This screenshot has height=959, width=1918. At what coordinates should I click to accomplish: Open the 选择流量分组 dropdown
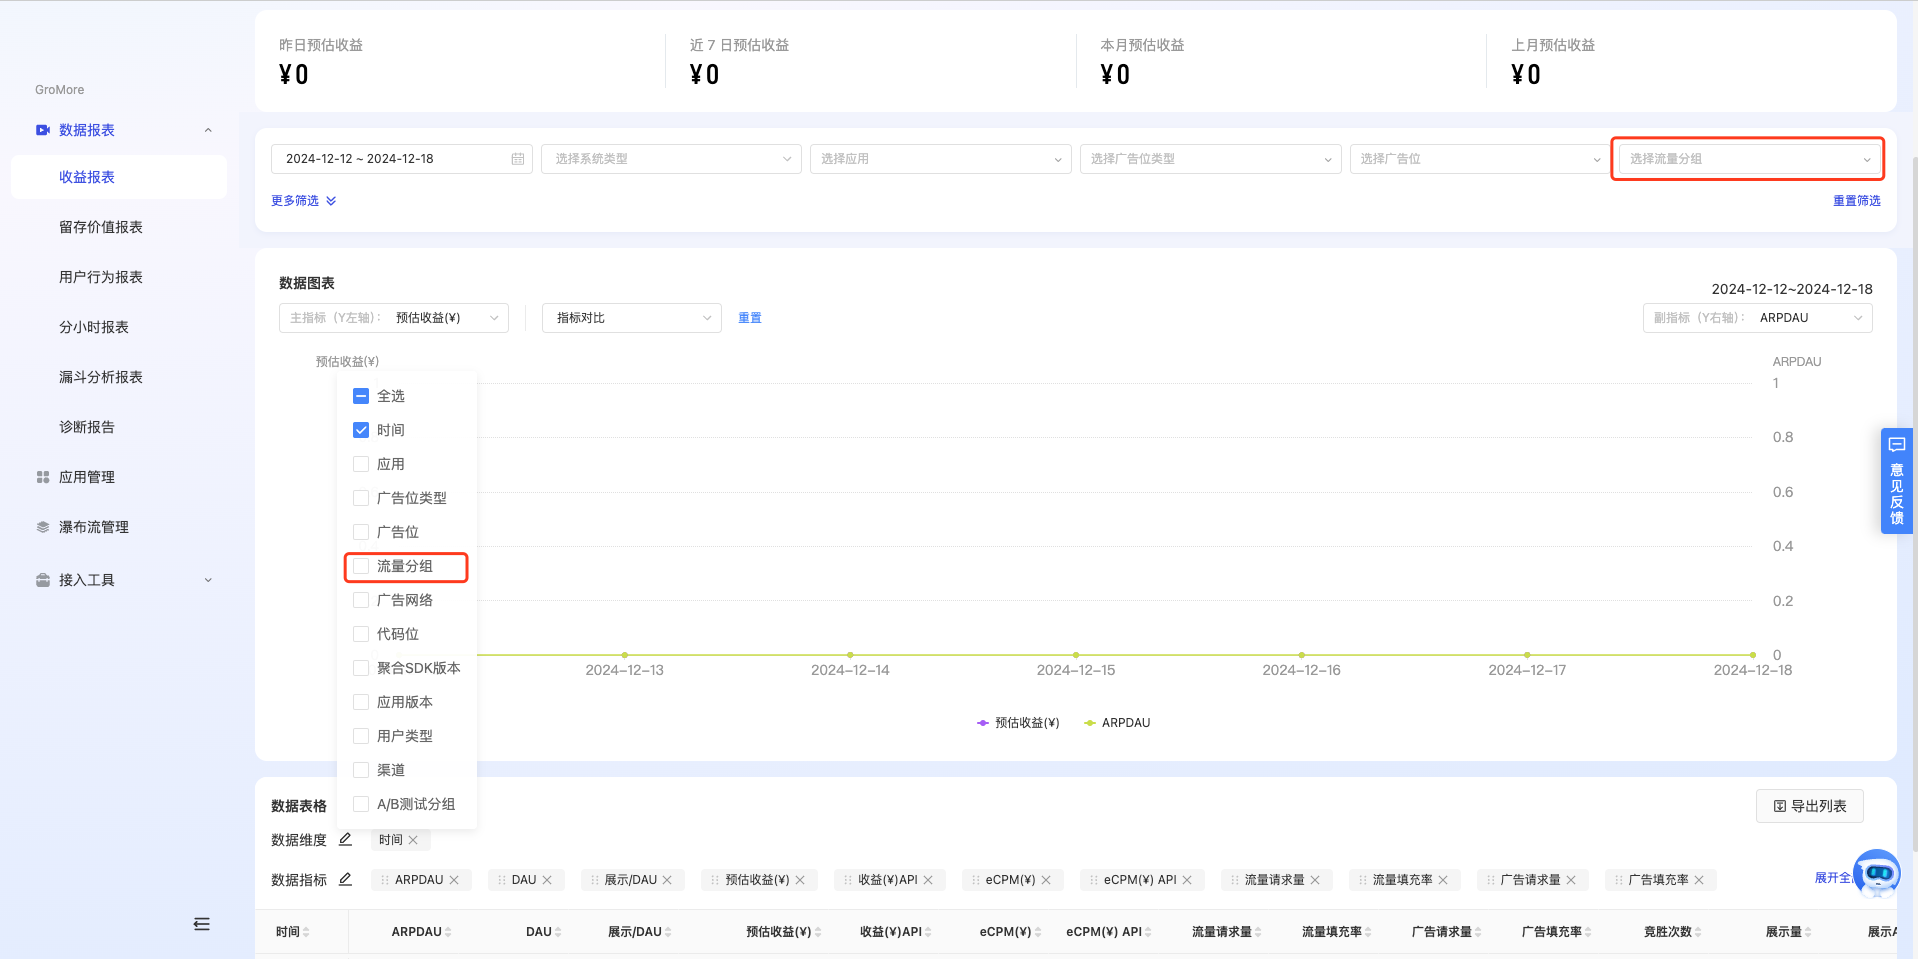pos(1749,159)
